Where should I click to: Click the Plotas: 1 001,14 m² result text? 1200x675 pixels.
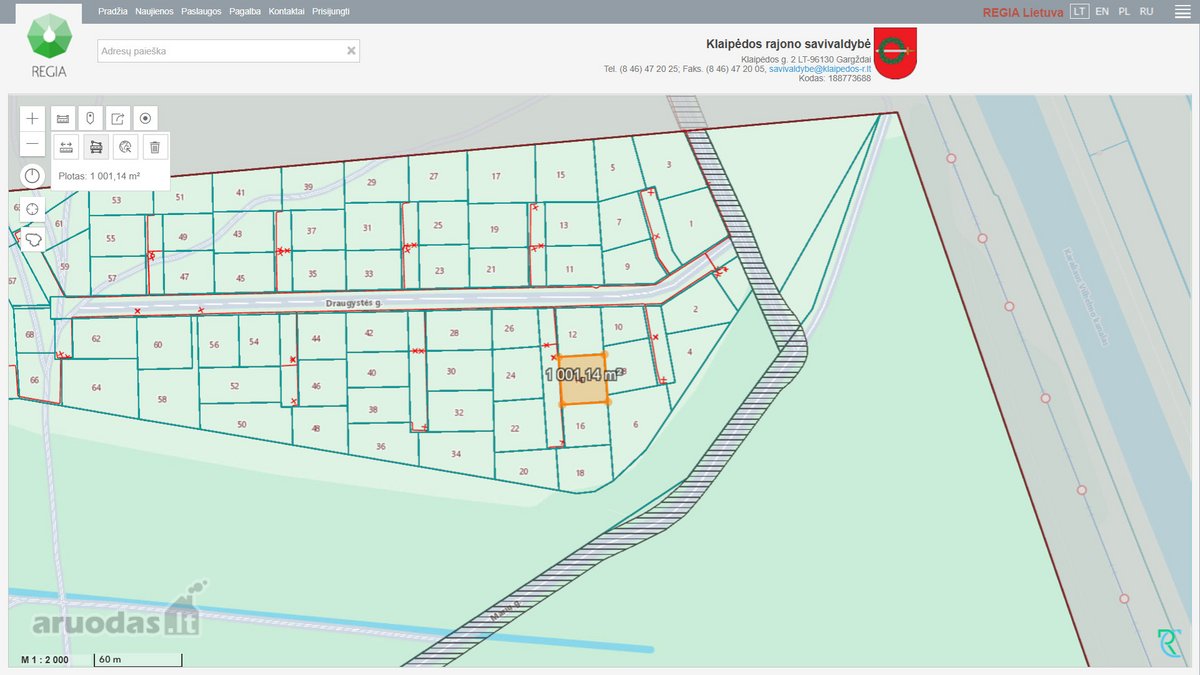[x=99, y=176]
